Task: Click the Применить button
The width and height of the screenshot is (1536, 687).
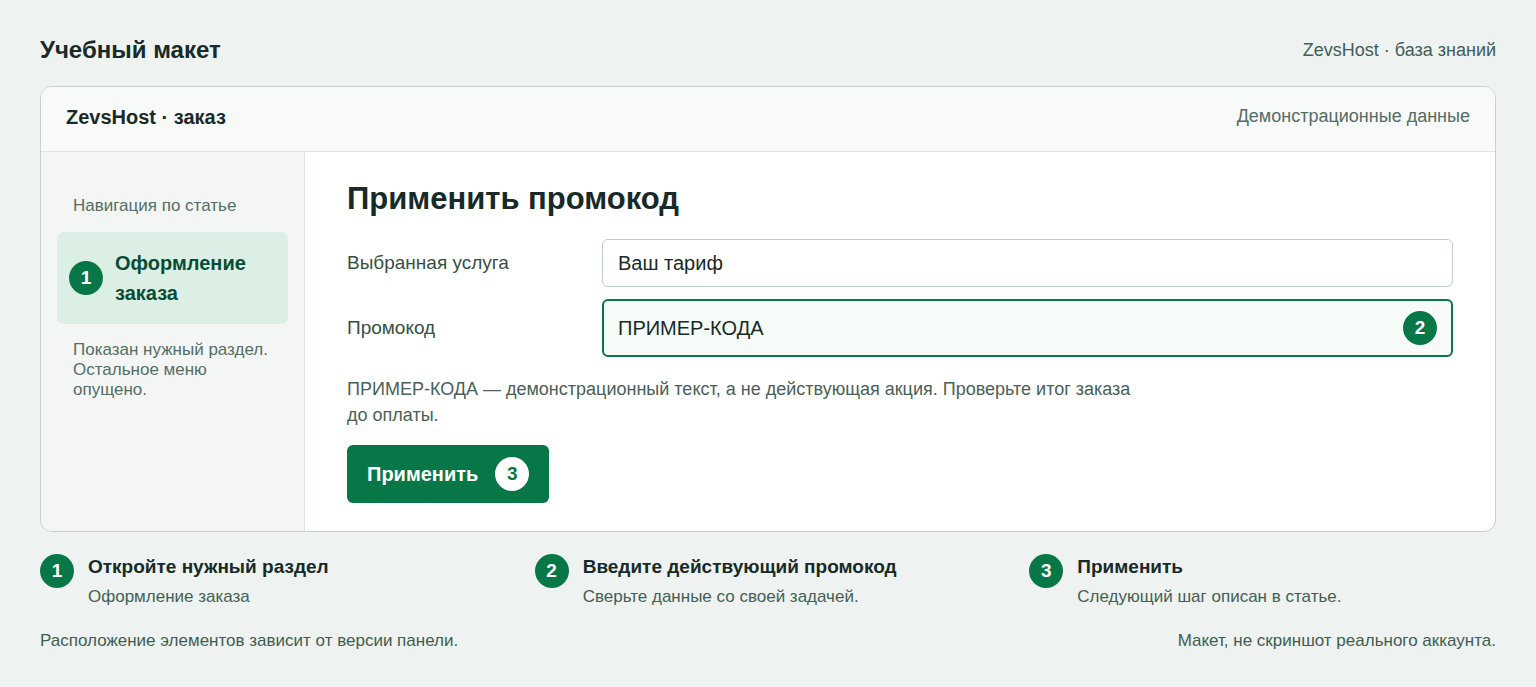Action: pyautogui.click(x=447, y=474)
